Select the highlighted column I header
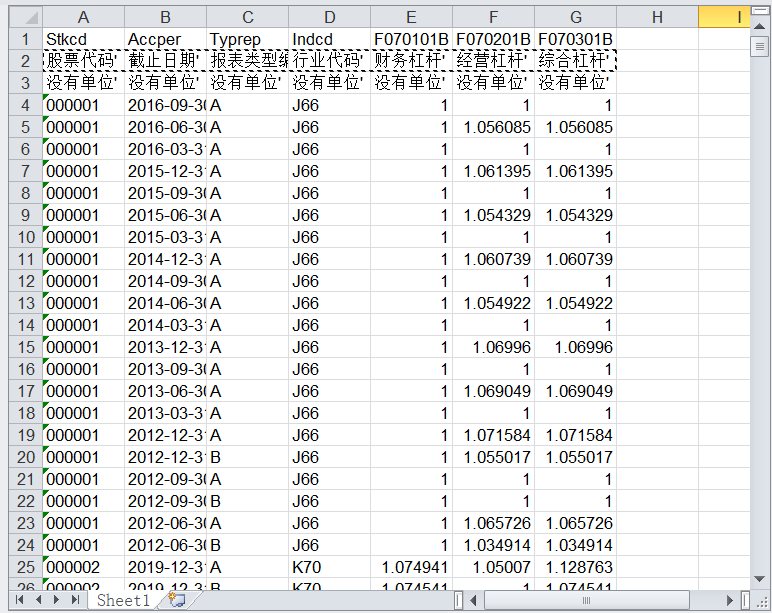Viewport: 772px width, 613px height. pos(738,17)
